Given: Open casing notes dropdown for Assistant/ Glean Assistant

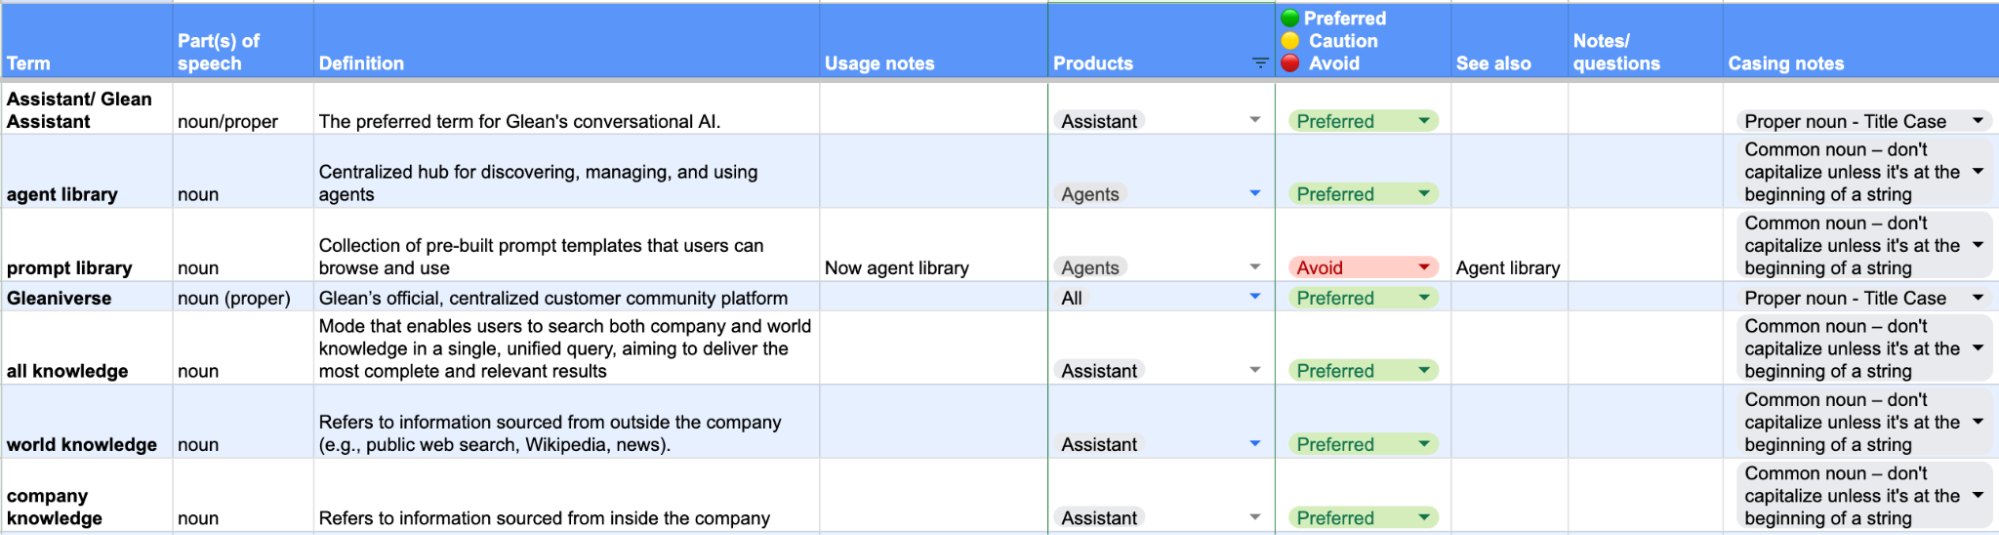Looking at the screenshot, I should (1864, 121).
